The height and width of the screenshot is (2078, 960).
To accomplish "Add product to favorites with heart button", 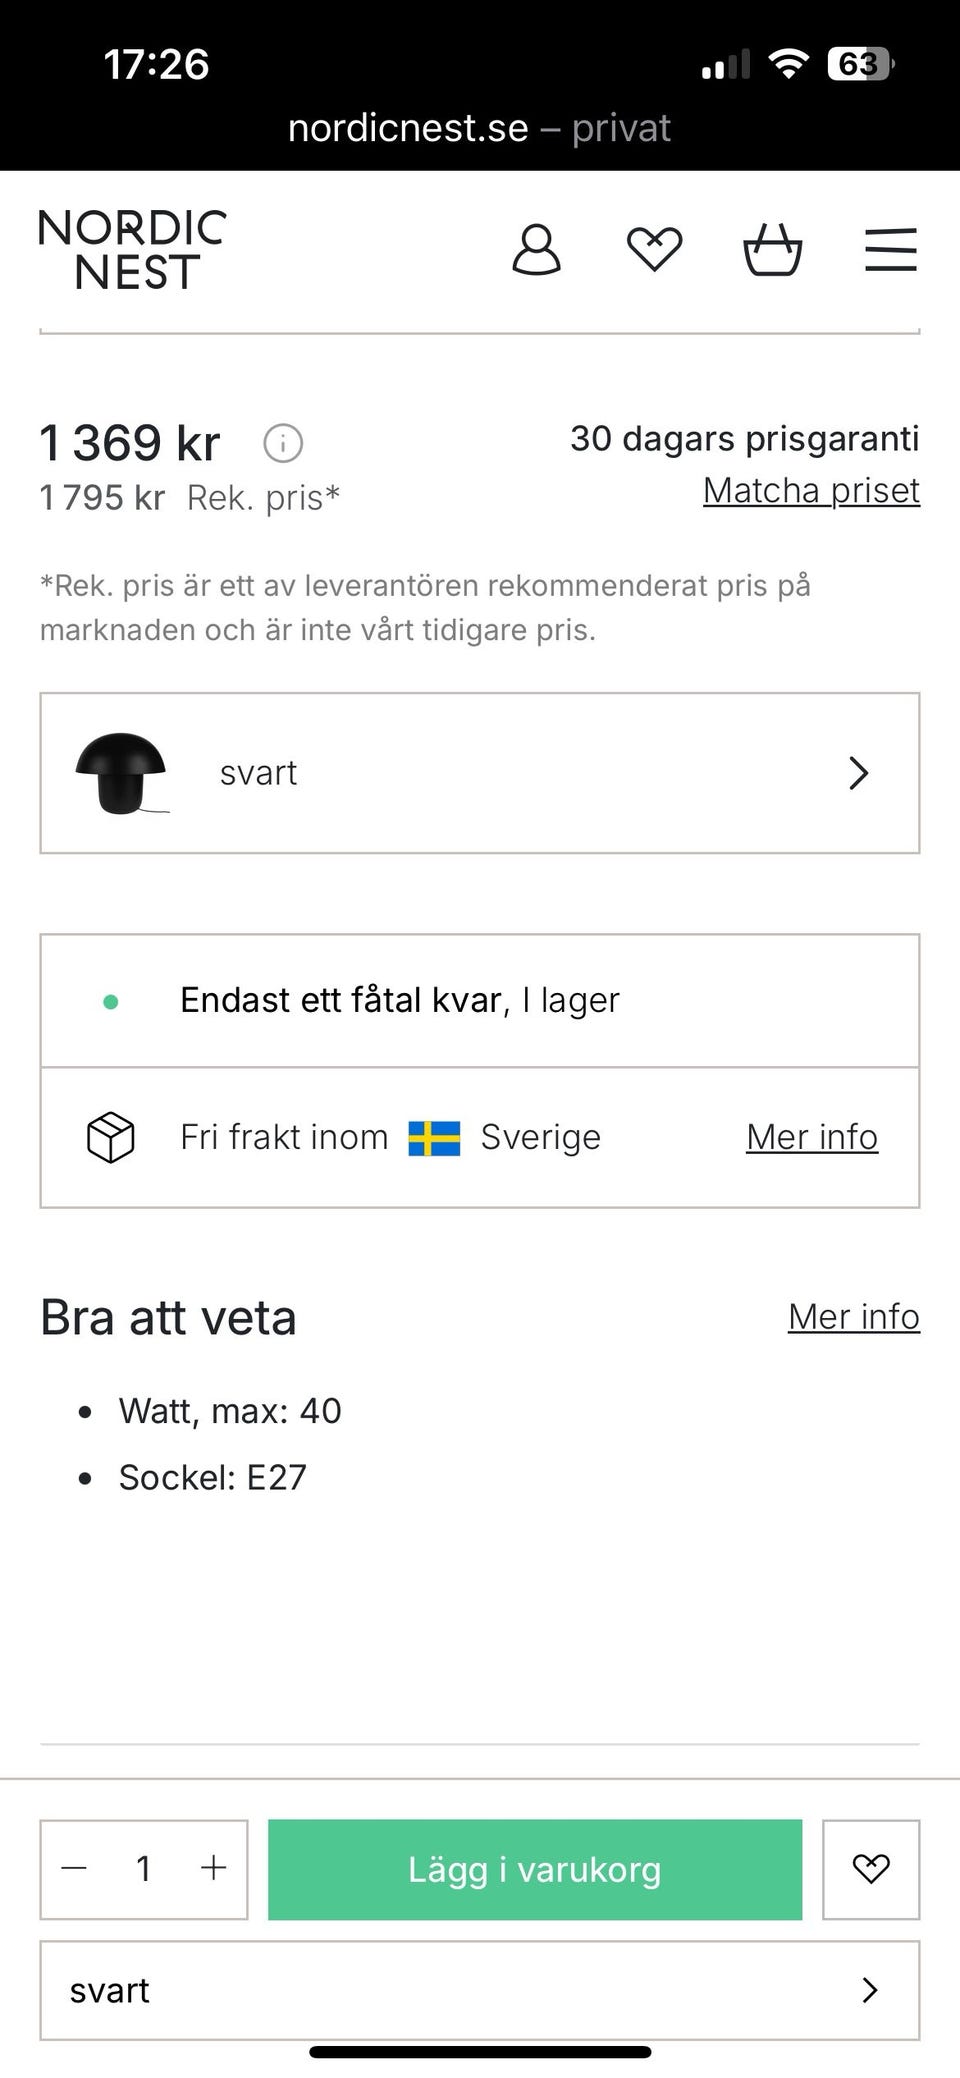I will tap(870, 1869).
